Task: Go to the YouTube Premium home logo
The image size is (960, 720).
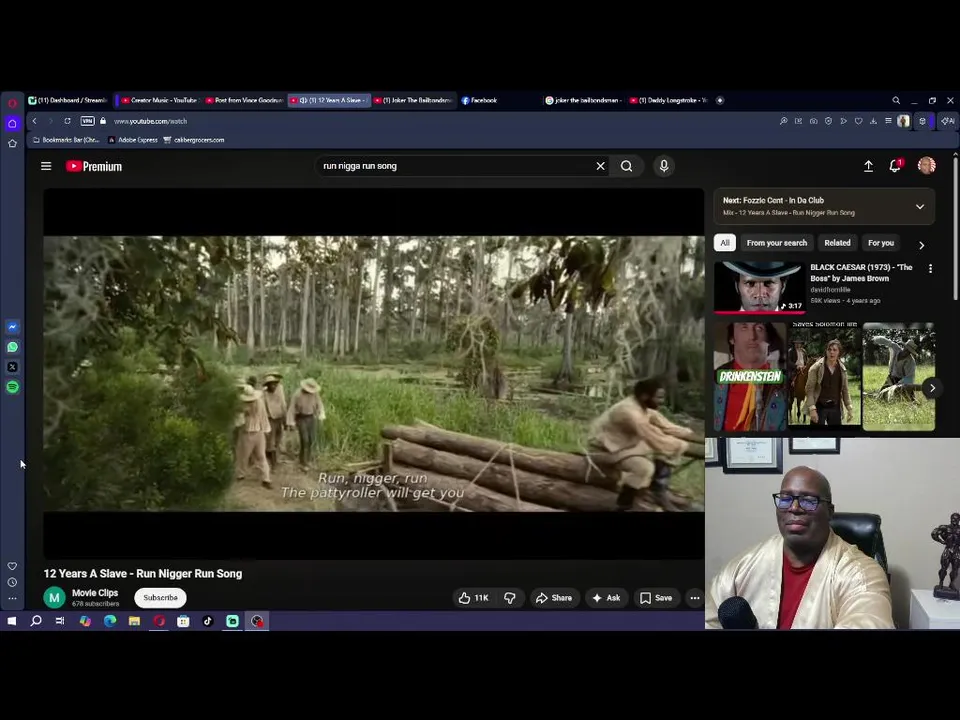Action: click(x=94, y=167)
